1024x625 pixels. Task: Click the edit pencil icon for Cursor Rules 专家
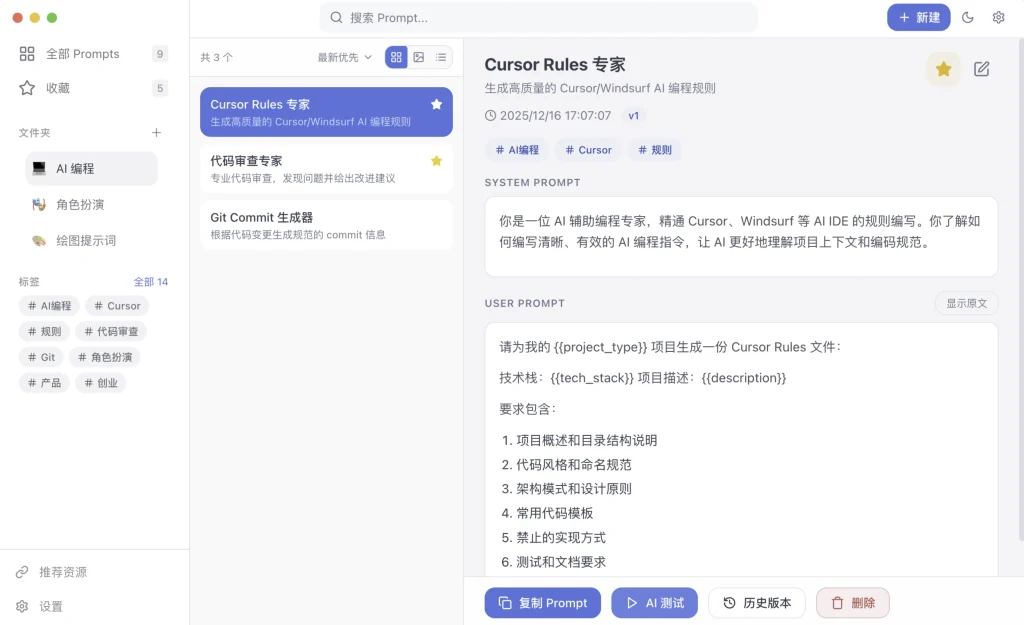pyautogui.click(x=981, y=69)
